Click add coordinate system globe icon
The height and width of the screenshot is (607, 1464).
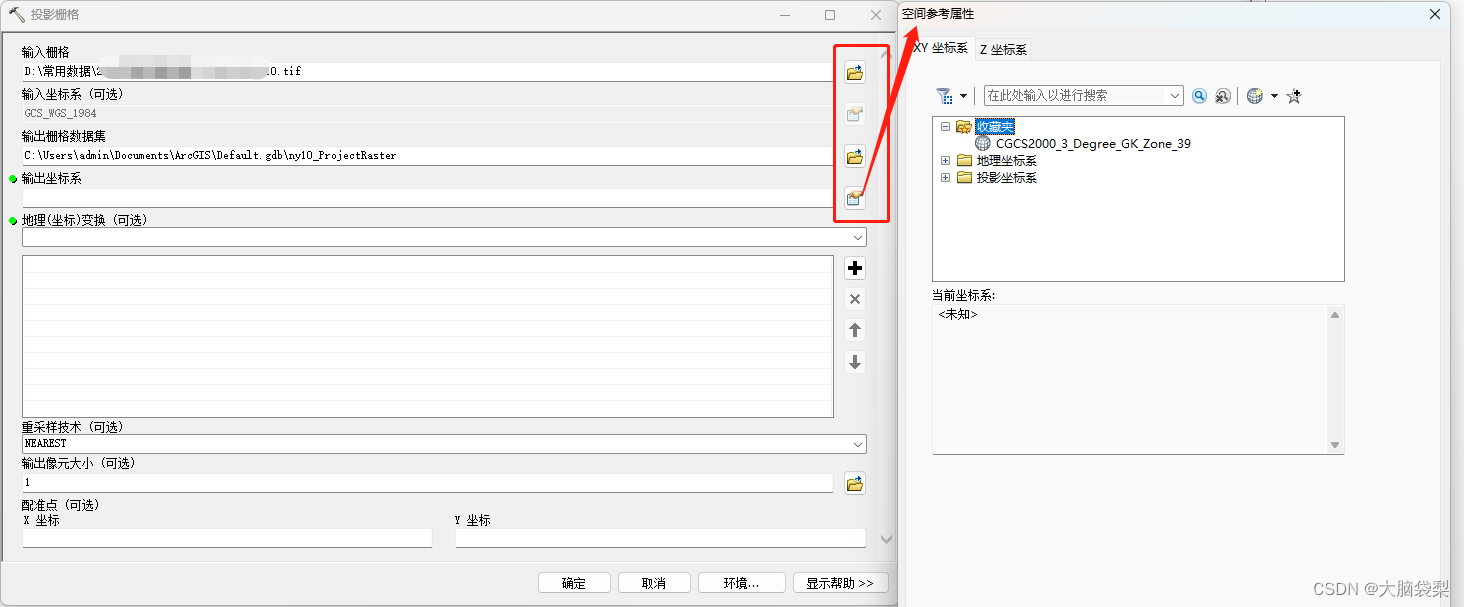pos(1255,96)
